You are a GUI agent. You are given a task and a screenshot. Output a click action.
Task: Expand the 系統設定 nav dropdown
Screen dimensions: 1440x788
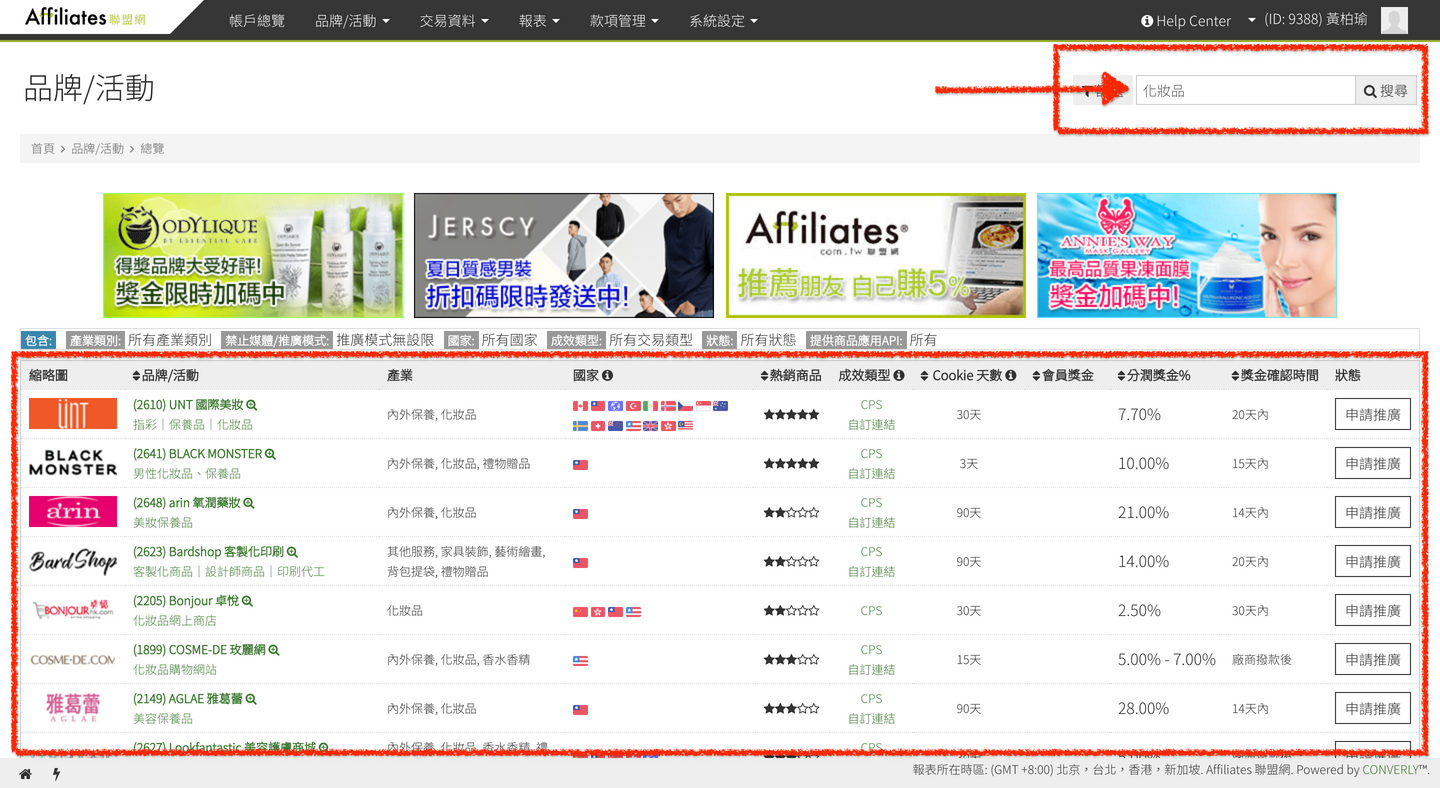[x=723, y=20]
